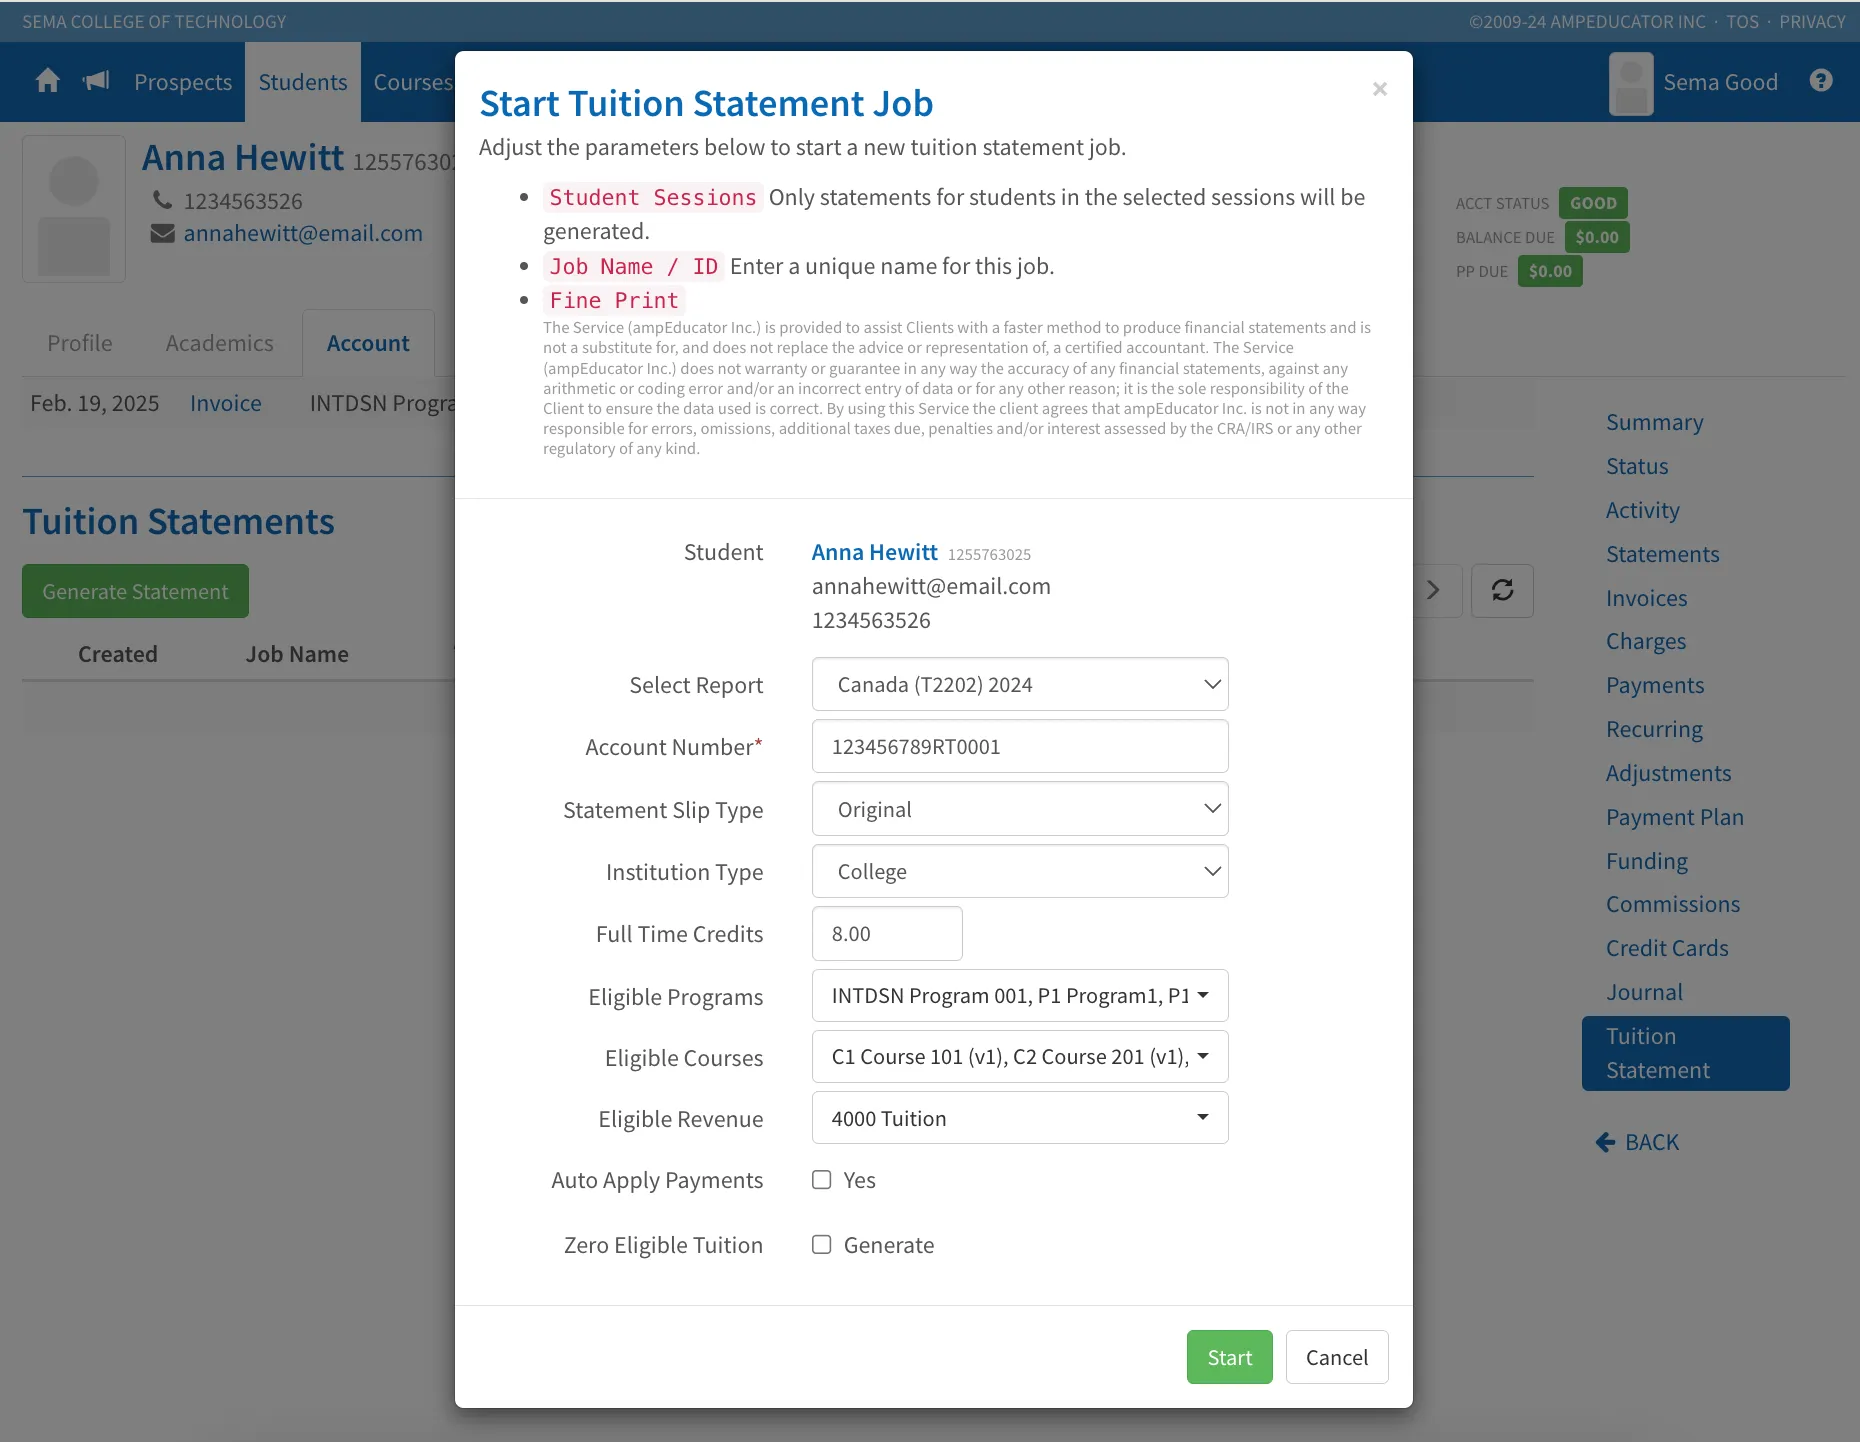Refresh the tuition statements list
This screenshot has width=1860, height=1442.
tap(1502, 590)
